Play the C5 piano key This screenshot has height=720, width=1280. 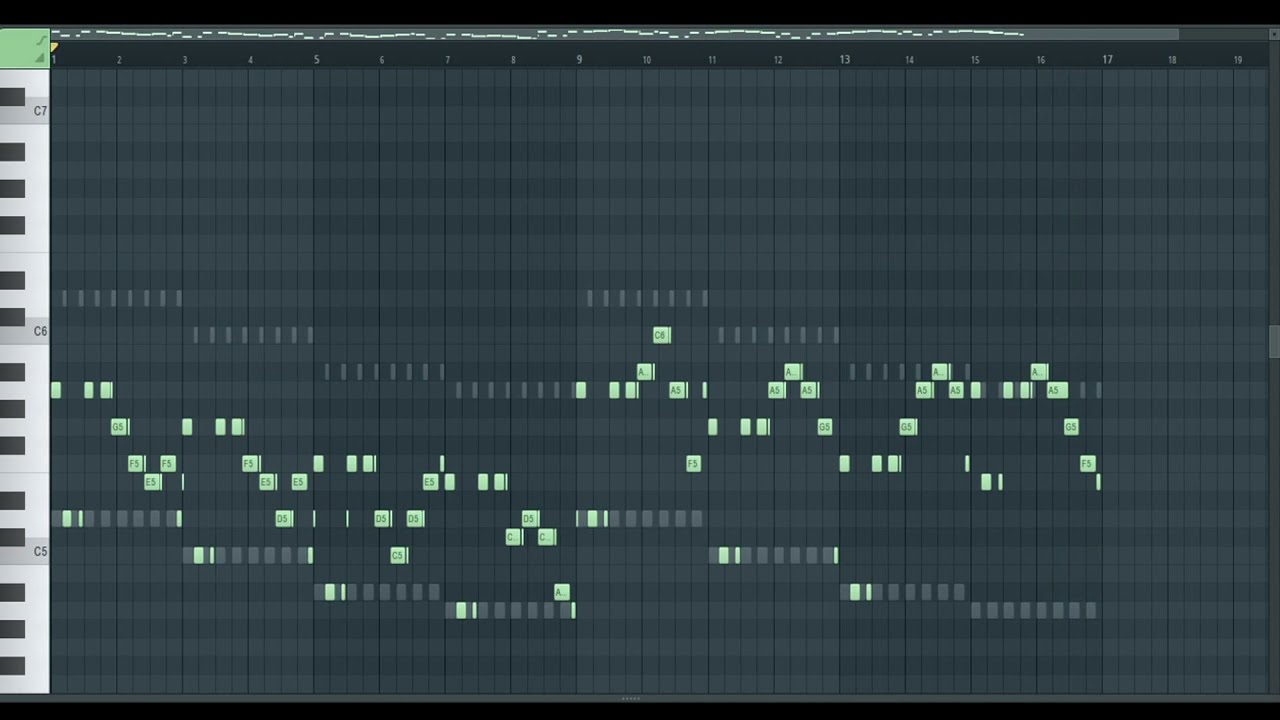coord(25,551)
